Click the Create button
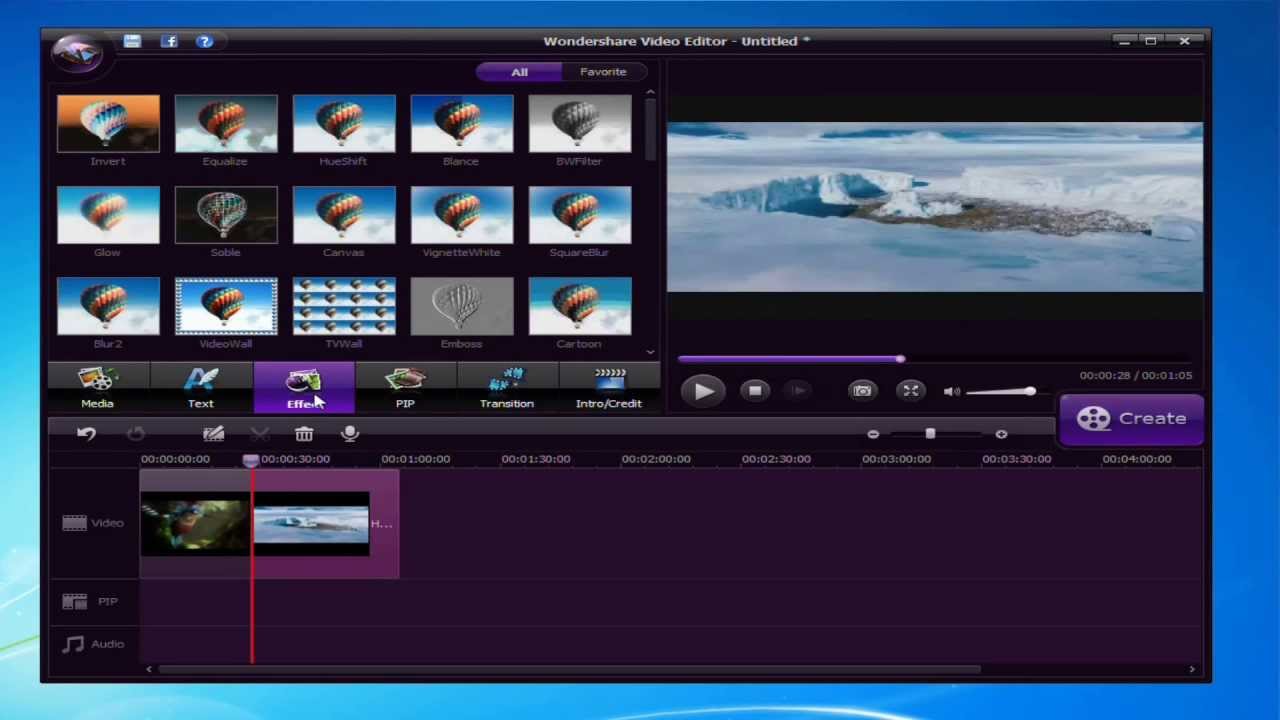Image resolution: width=1280 pixels, height=720 pixels. tap(1132, 419)
